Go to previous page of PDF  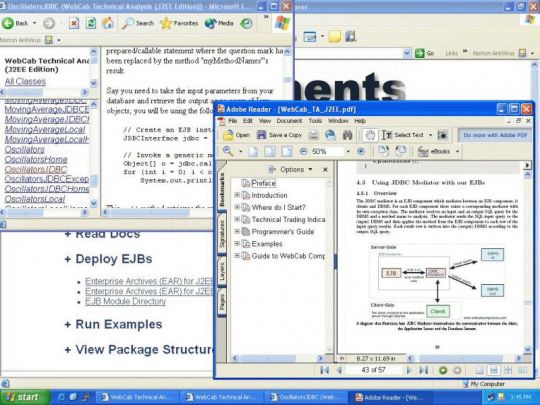[x=340, y=370]
